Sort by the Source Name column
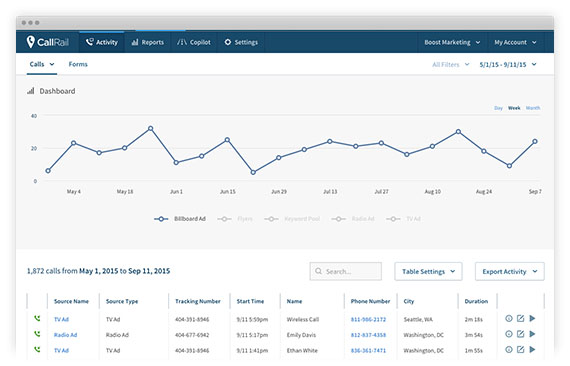 (71, 301)
